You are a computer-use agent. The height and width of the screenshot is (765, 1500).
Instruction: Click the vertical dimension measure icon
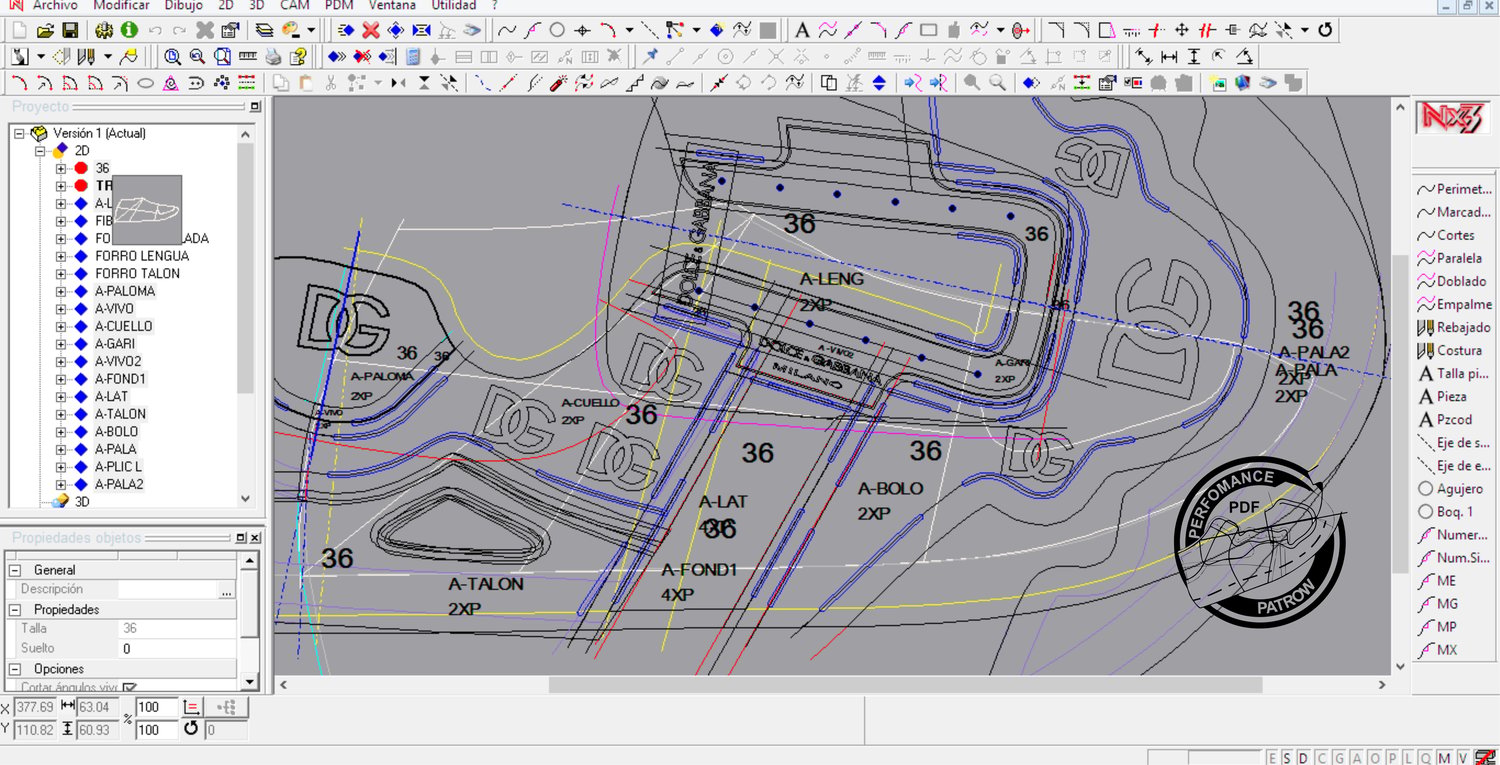point(1194,56)
